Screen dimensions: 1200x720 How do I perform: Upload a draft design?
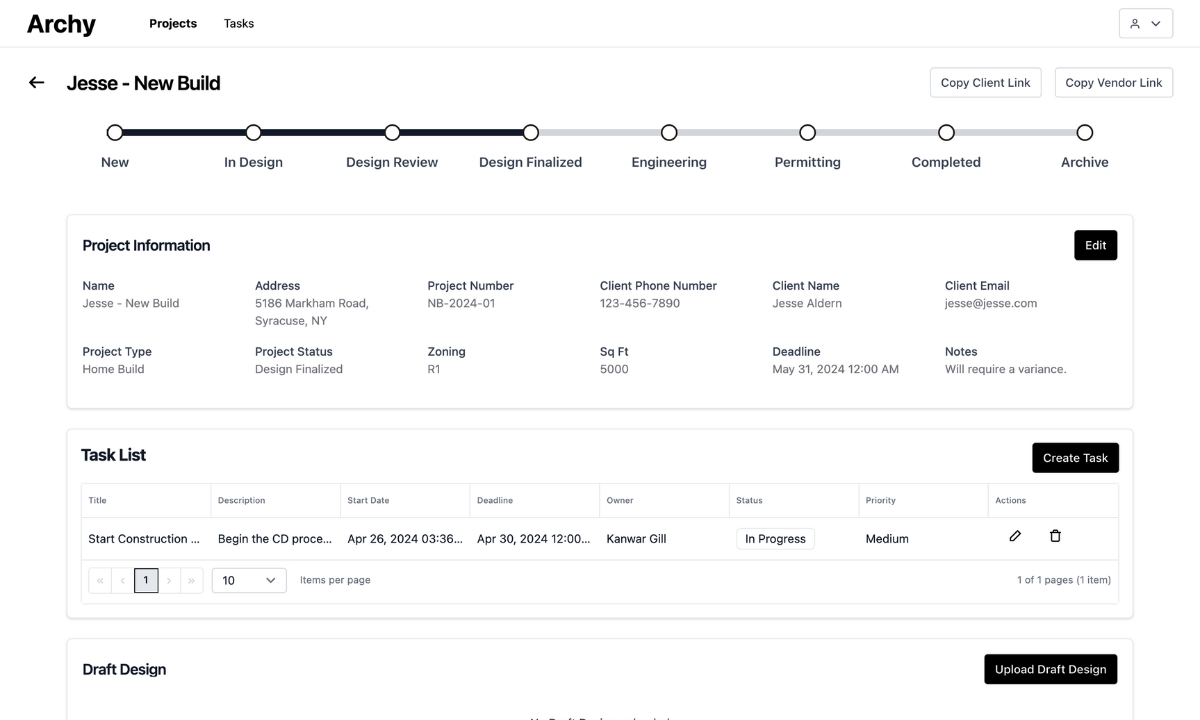point(1051,670)
